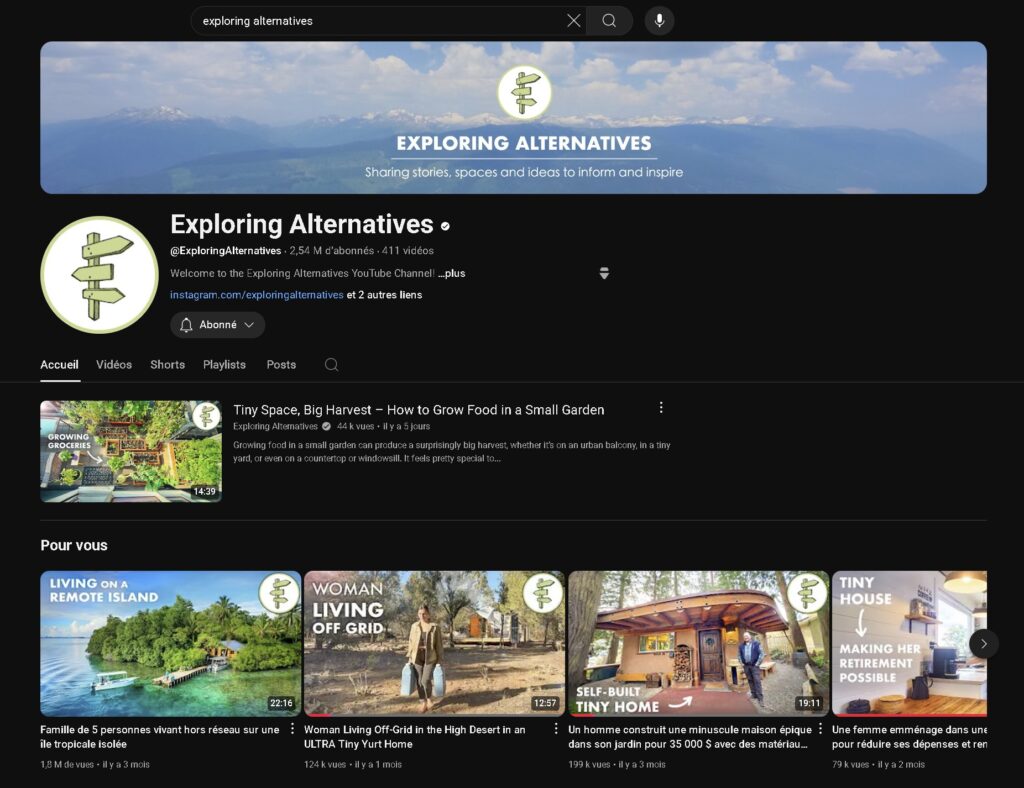
Task: Click the channel search magnifier beside Posts
Action: click(332, 364)
